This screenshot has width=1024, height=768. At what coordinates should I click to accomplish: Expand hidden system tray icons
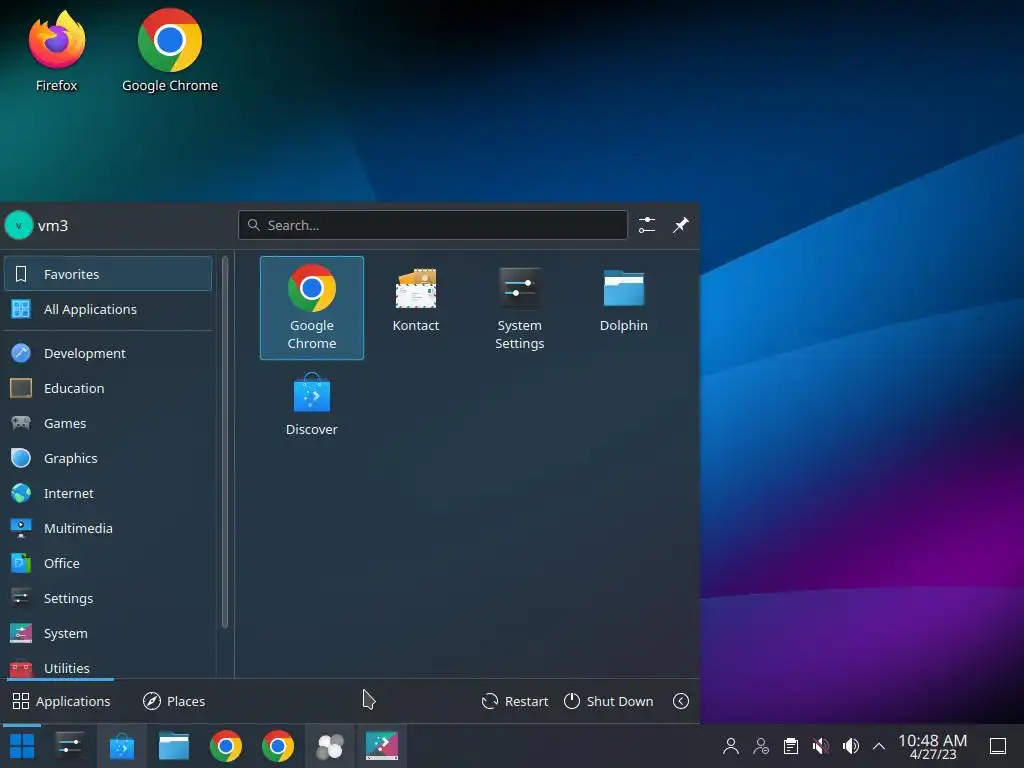pos(879,746)
